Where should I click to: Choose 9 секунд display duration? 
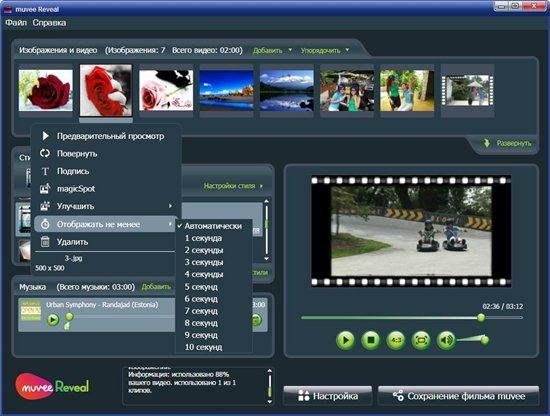[201, 335]
